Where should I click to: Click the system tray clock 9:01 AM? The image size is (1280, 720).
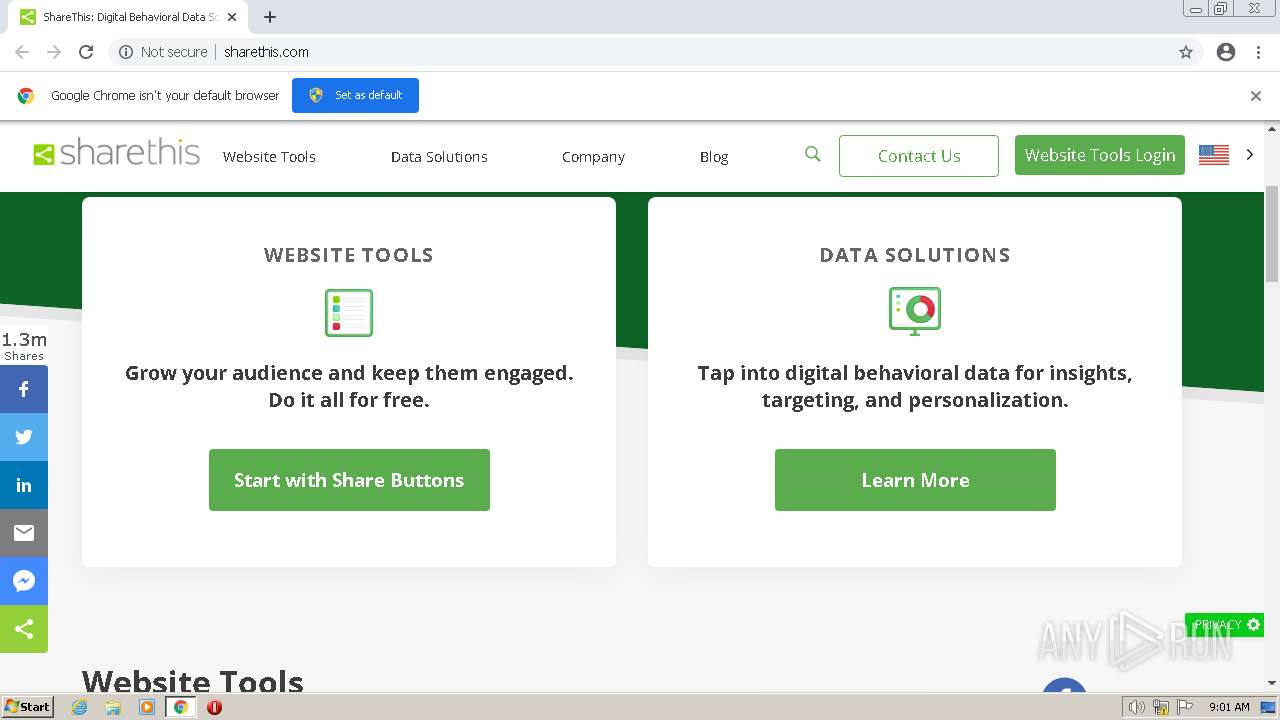click(x=1229, y=707)
